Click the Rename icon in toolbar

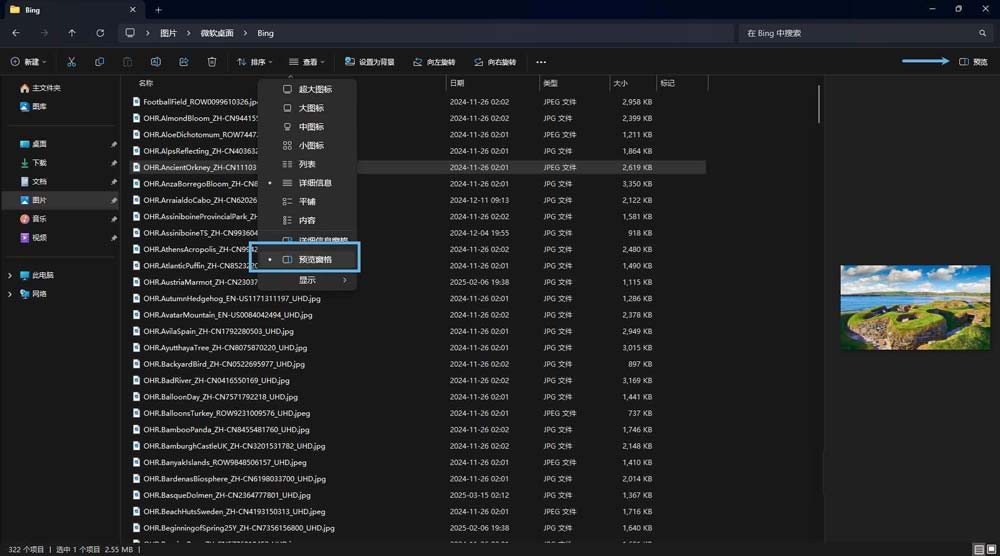[155, 62]
